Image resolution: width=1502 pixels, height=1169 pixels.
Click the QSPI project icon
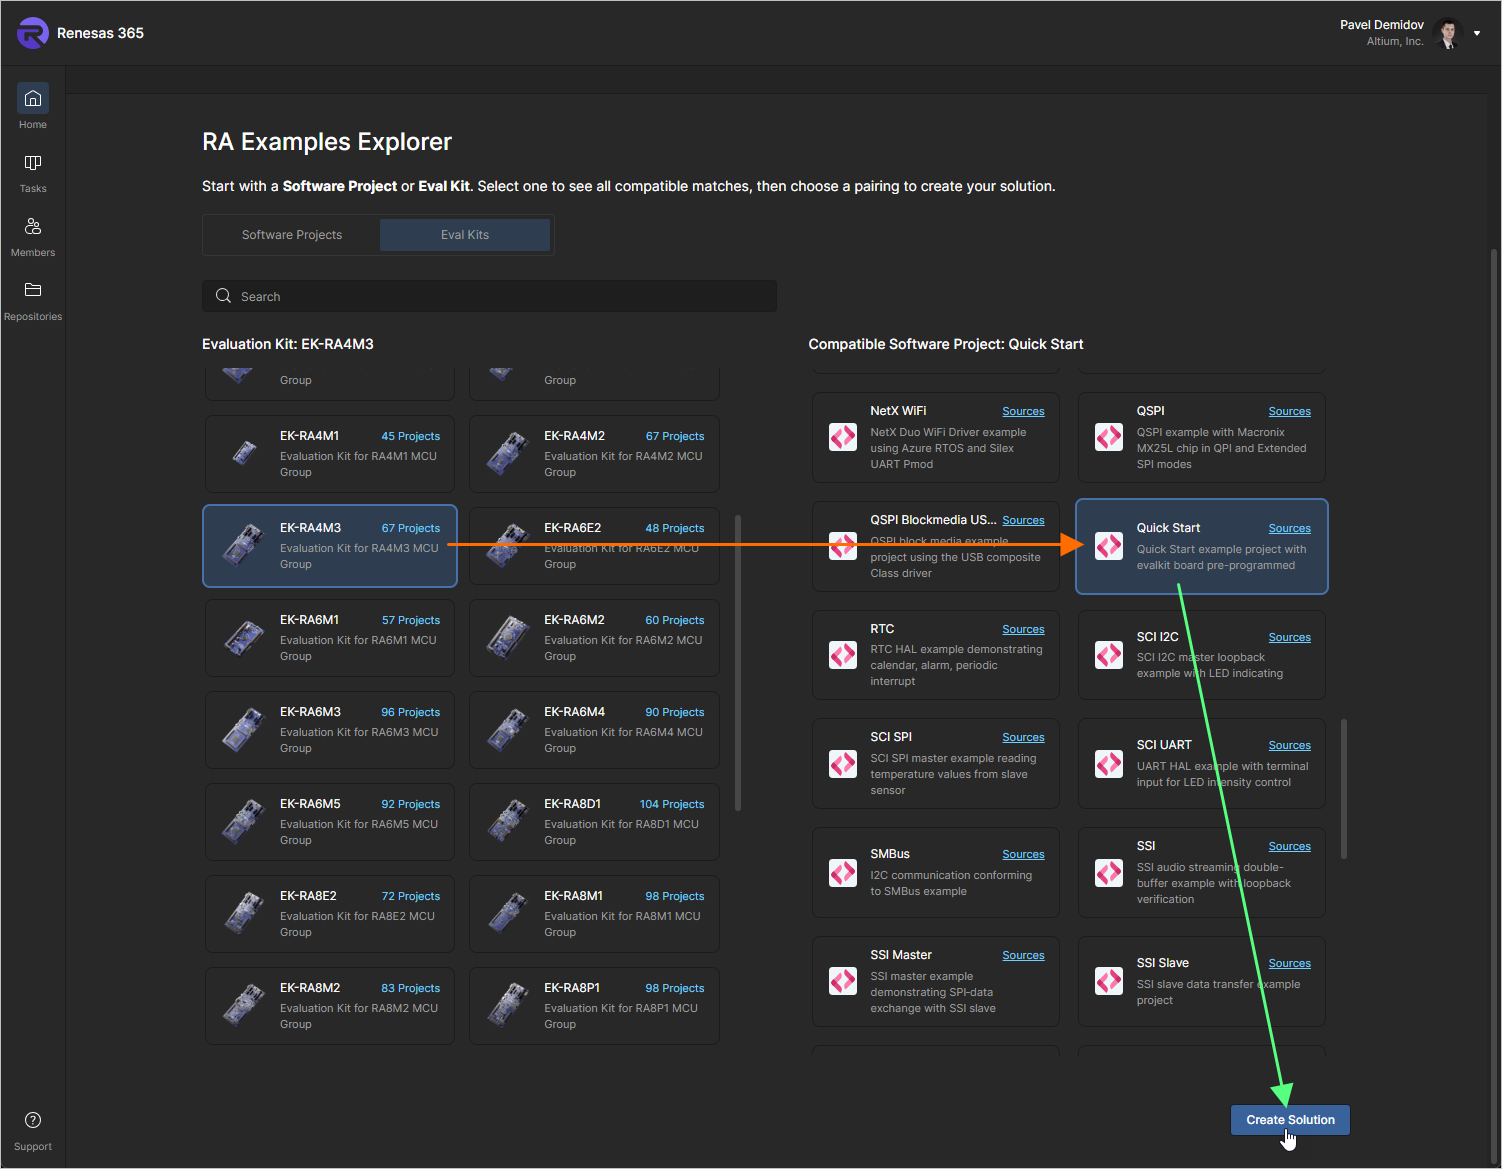[x=1109, y=437]
